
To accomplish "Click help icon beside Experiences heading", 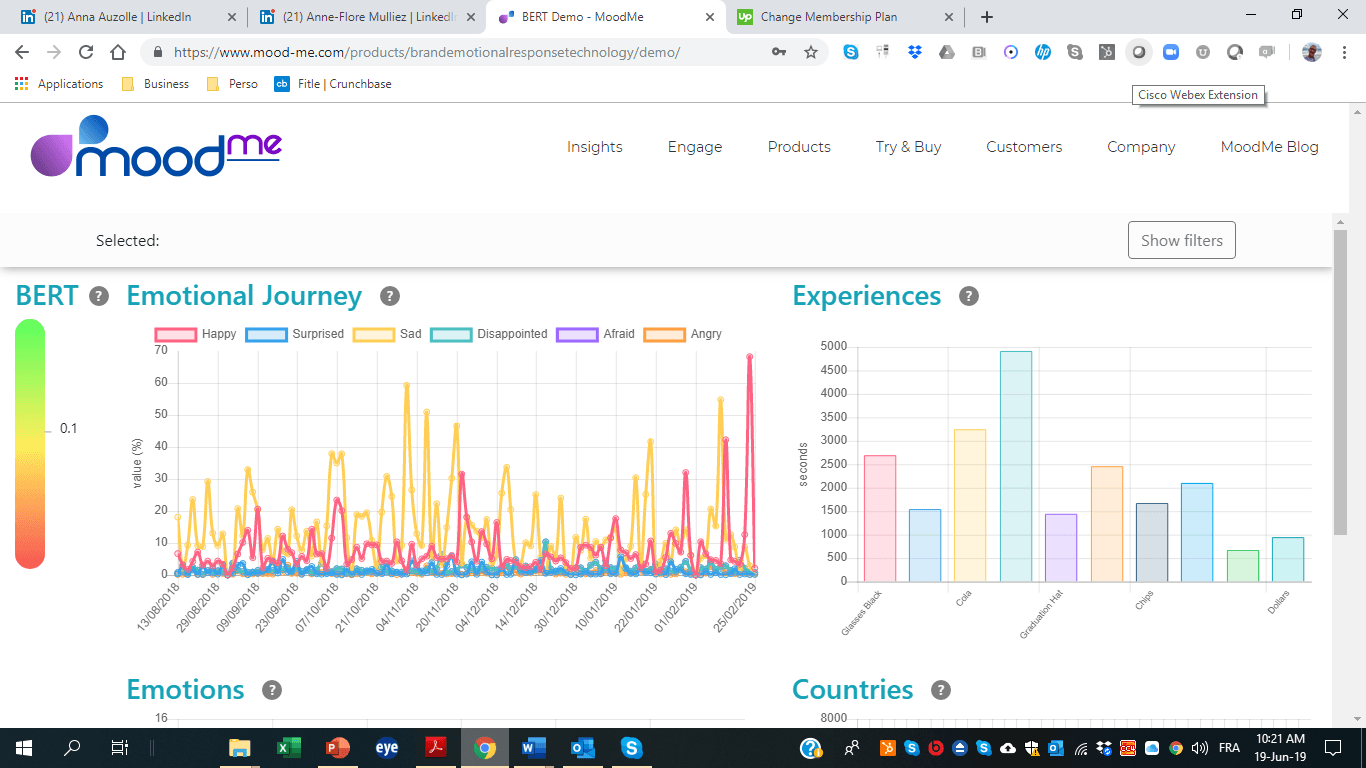I will tap(968, 296).
